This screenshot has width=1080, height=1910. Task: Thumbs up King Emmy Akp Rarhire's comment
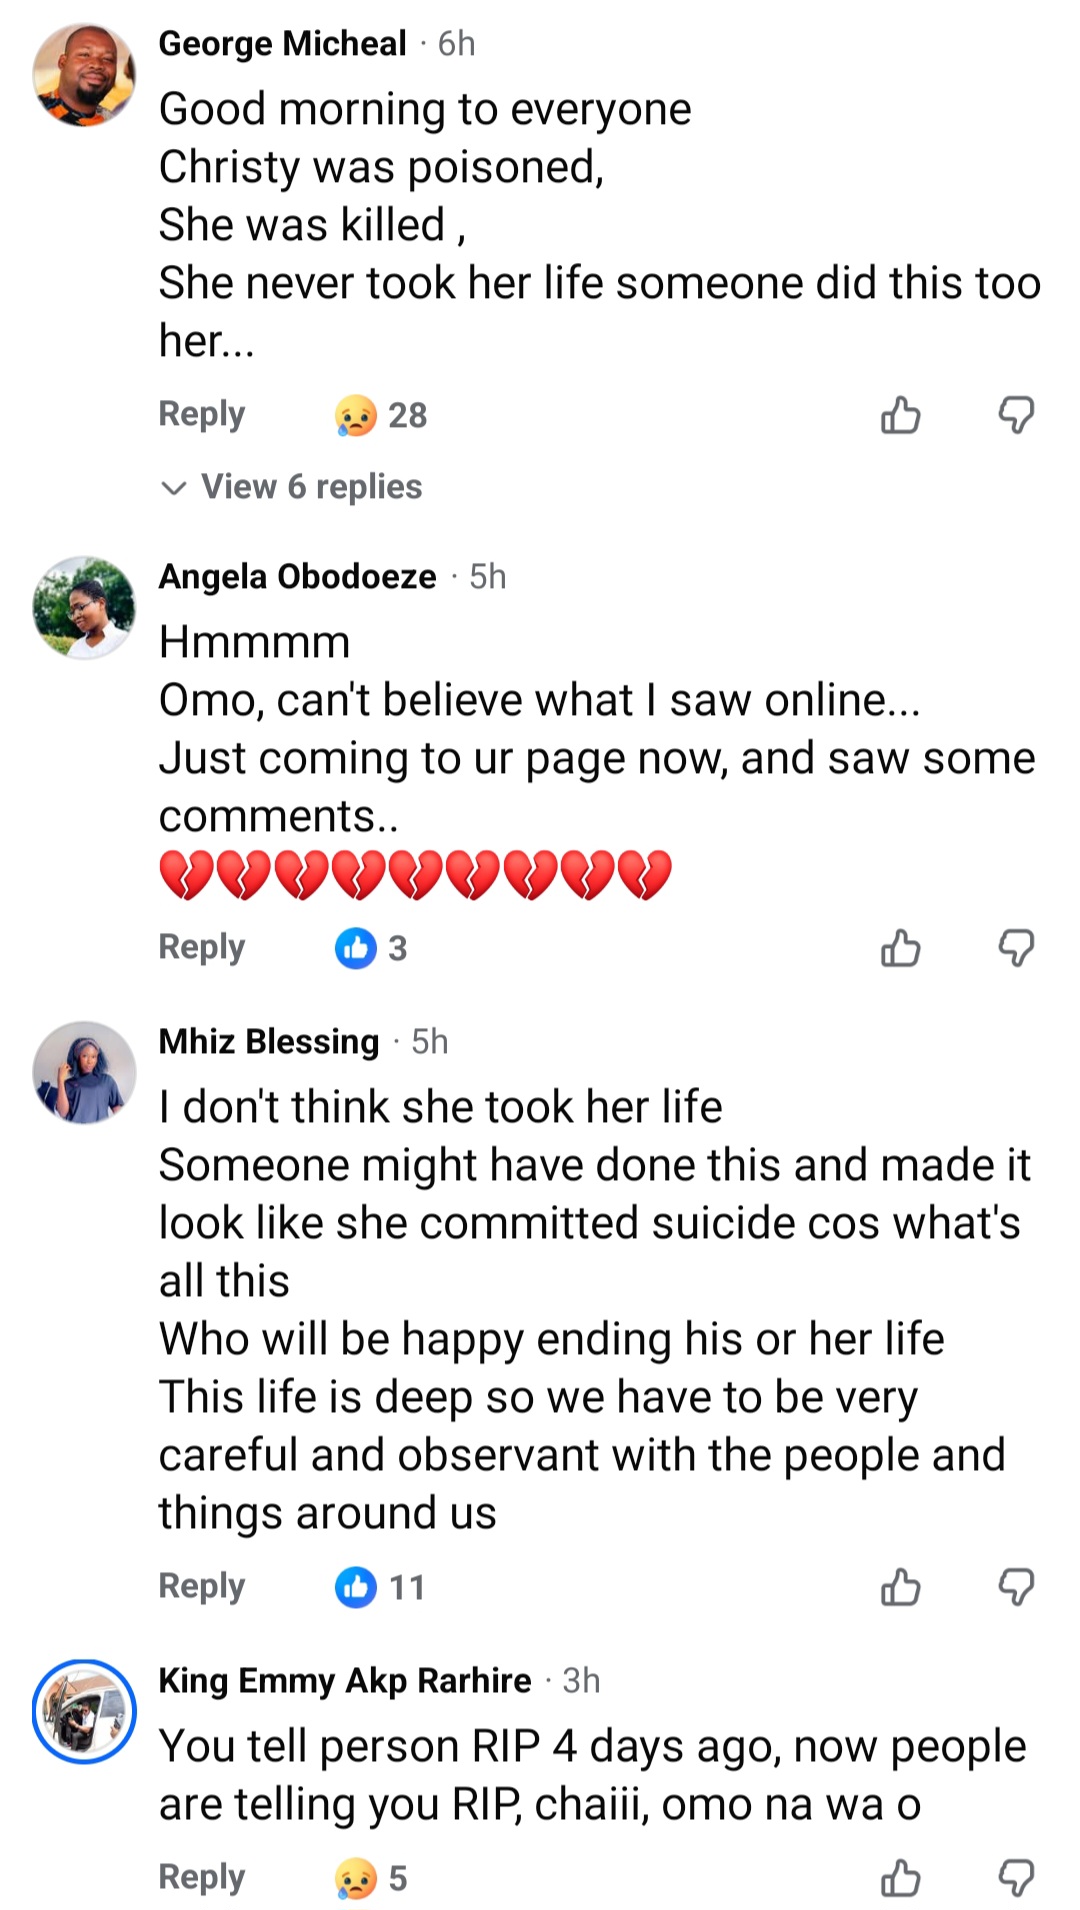click(900, 1878)
